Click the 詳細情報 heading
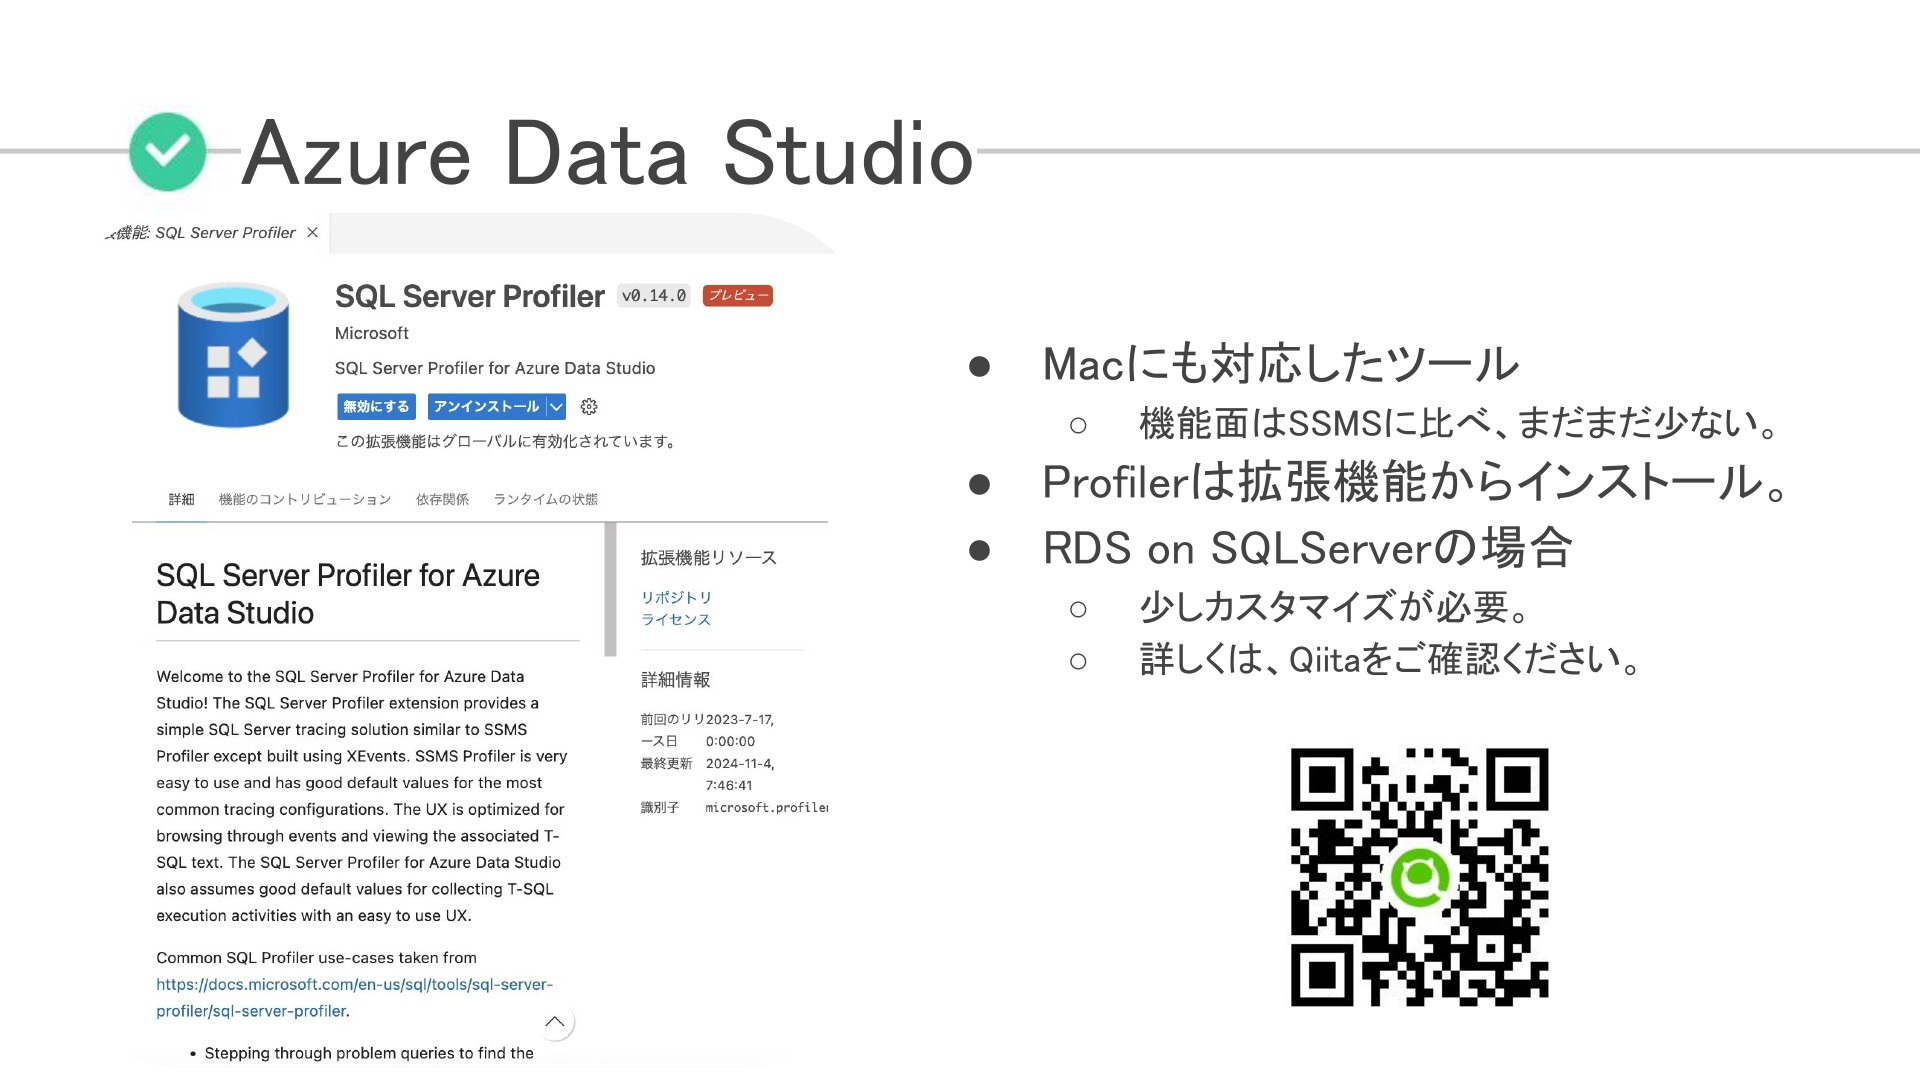This screenshot has height=1080, width=1920. [x=675, y=680]
